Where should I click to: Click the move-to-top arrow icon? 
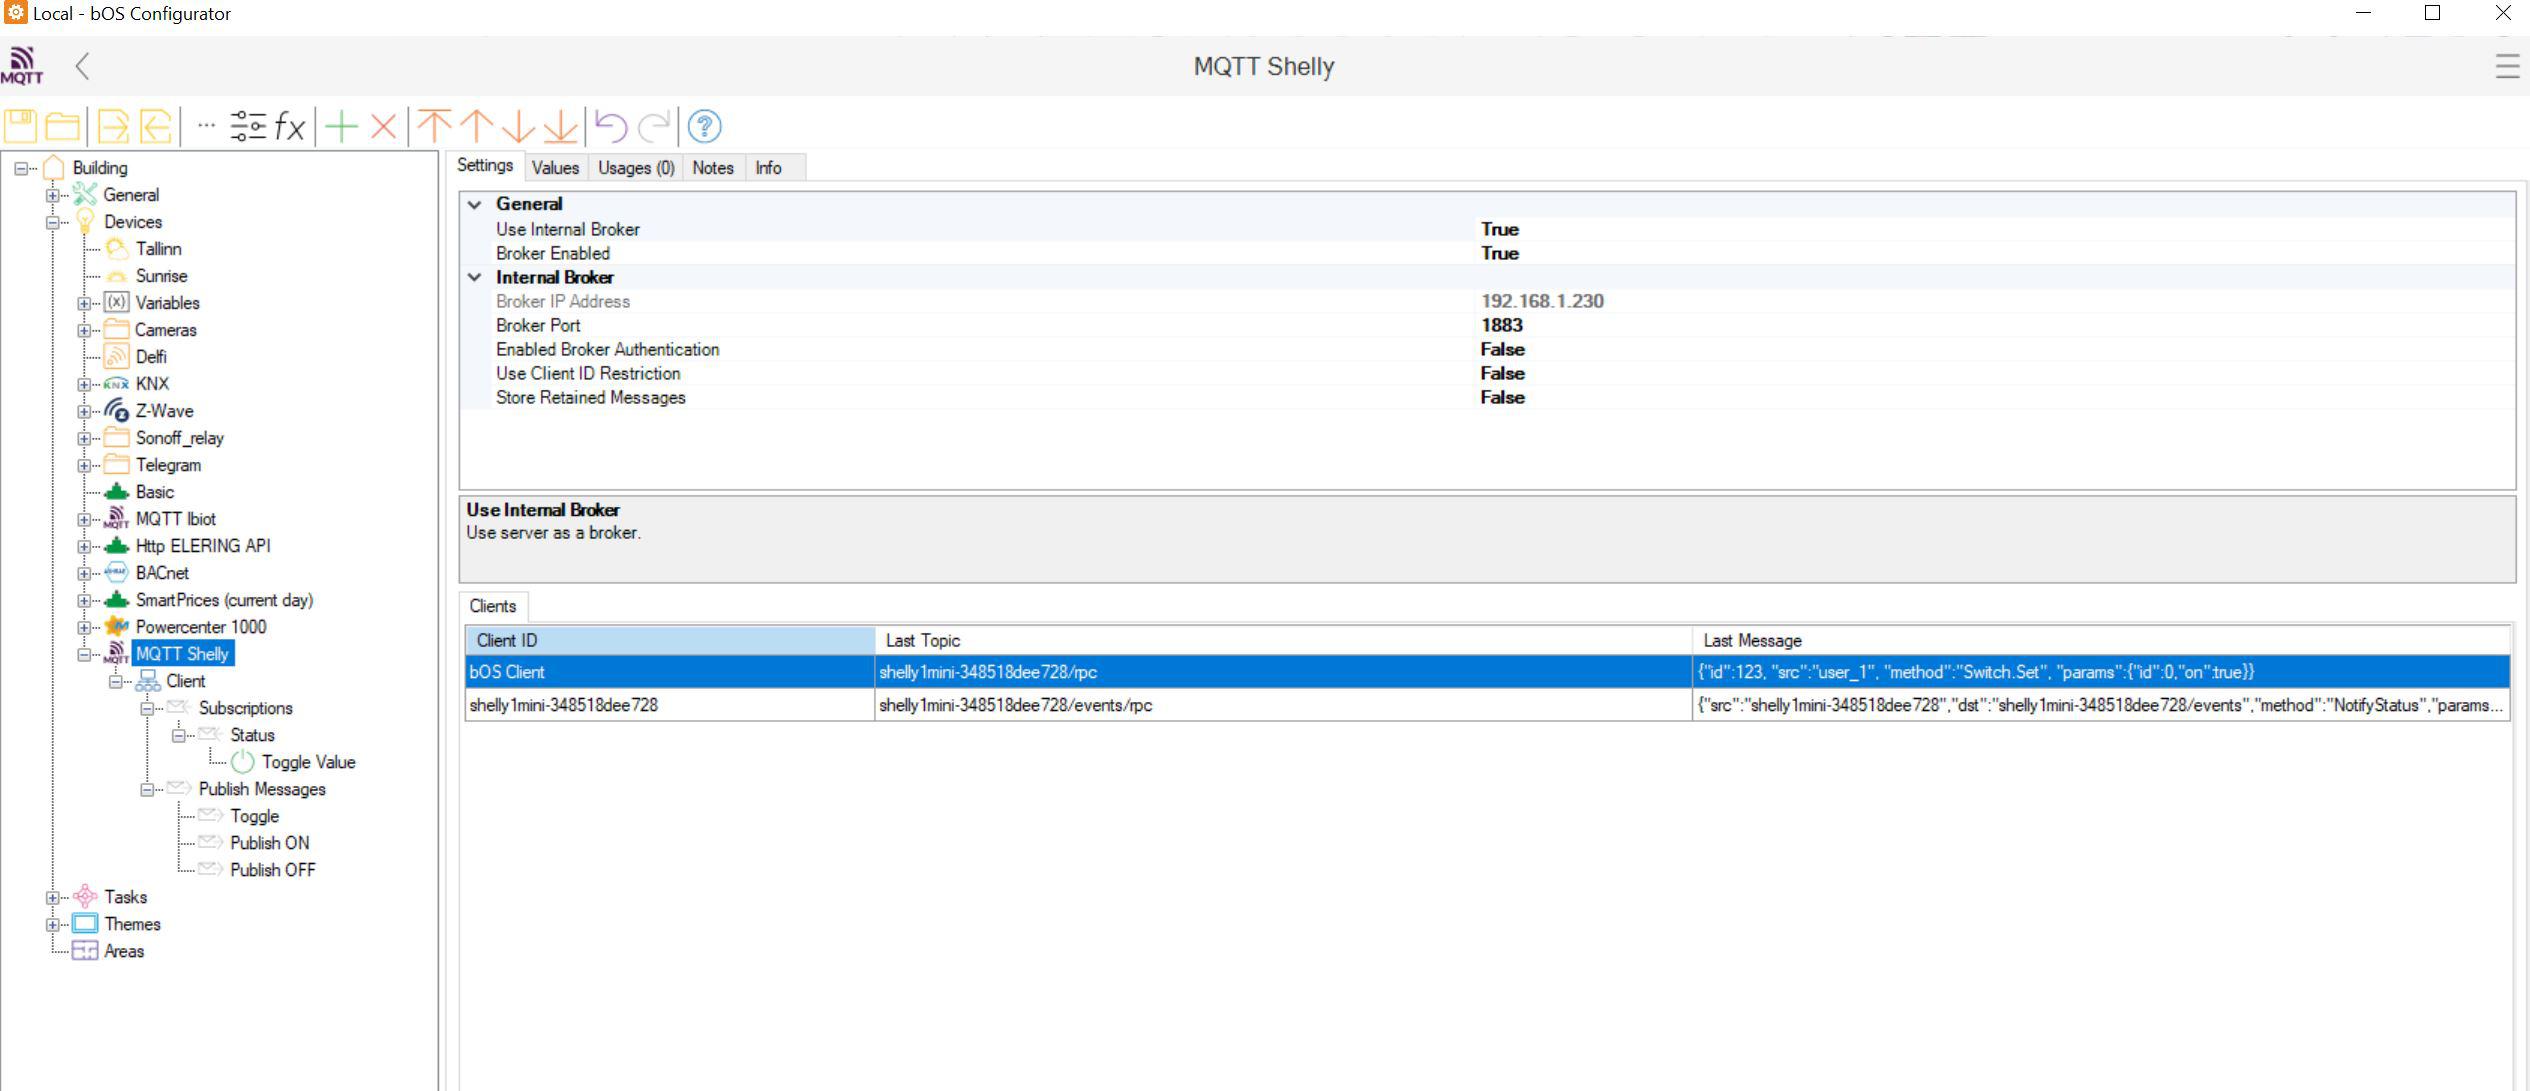click(434, 127)
